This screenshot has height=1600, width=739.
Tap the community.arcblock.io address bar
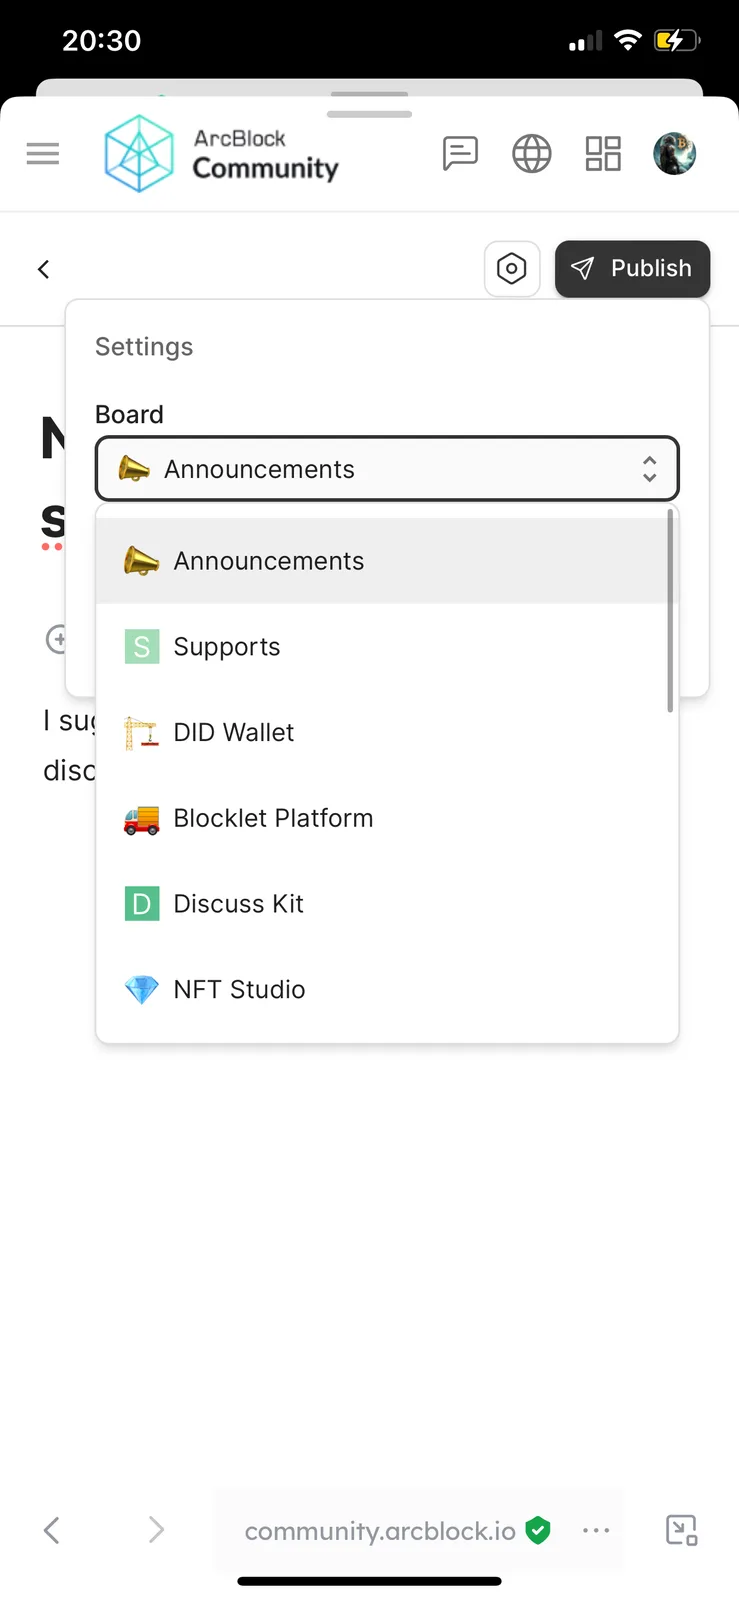(380, 1531)
